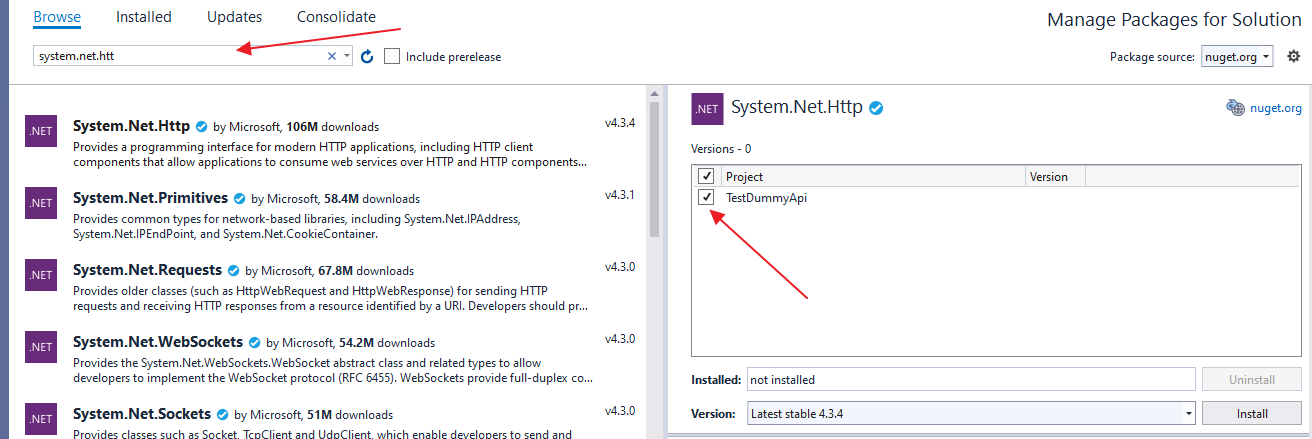1312x439 pixels.
Task: Click verified badge of System.Net.Sockets
Action: click(x=223, y=415)
